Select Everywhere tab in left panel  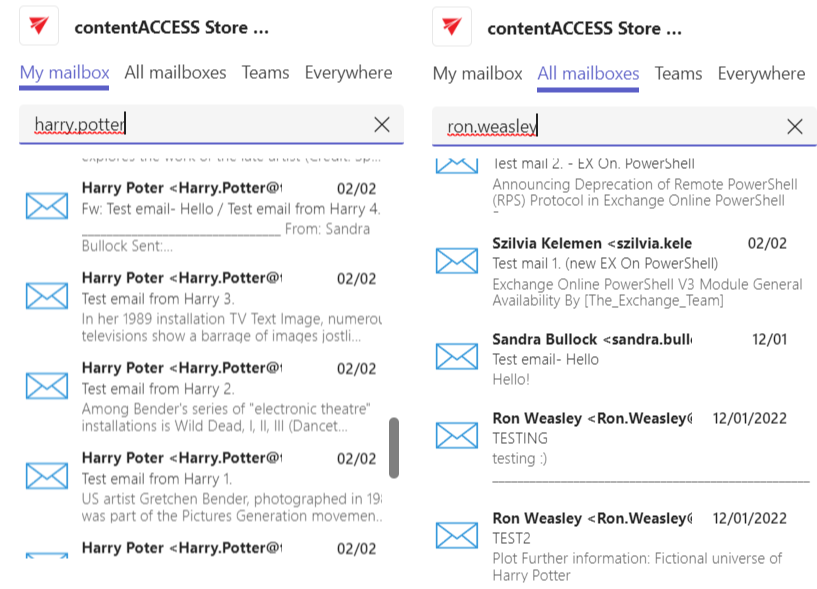348,73
